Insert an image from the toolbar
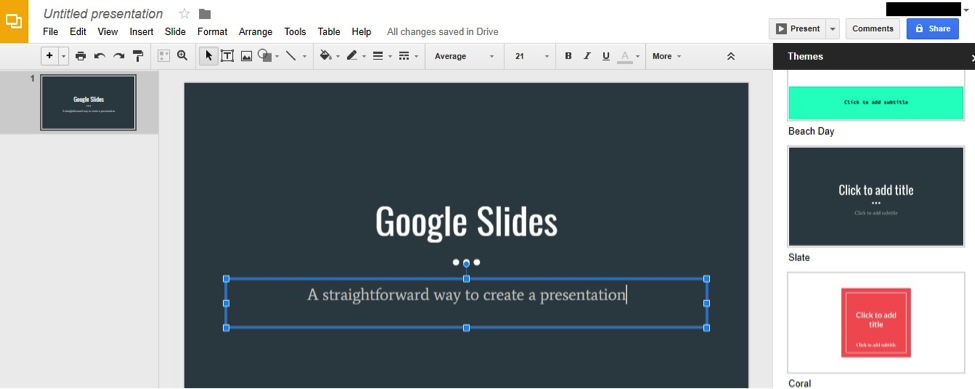This screenshot has width=975, height=389. pos(246,56)
